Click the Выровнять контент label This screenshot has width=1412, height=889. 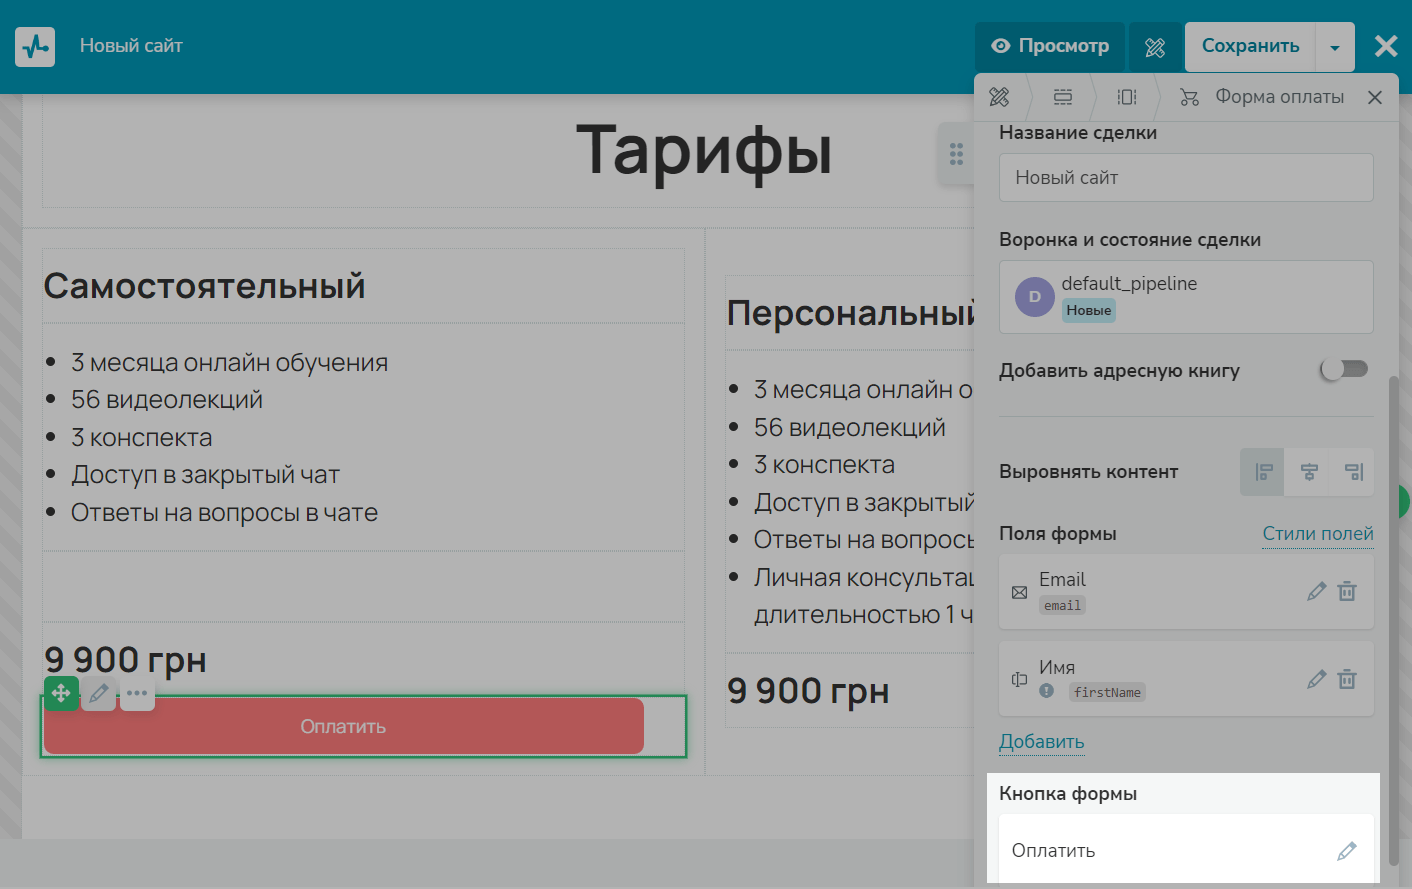(1088, 472)
